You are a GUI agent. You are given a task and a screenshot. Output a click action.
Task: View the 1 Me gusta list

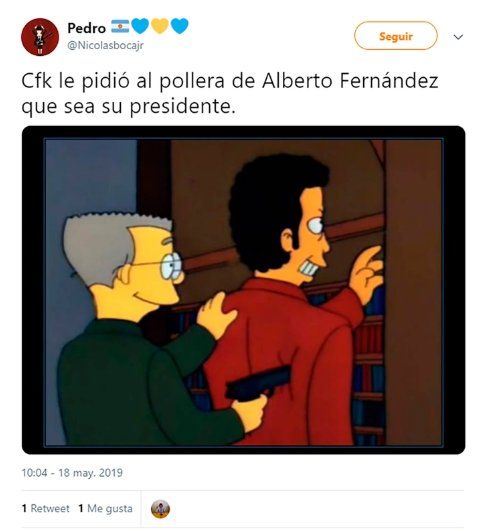click(x=105, y=508)
